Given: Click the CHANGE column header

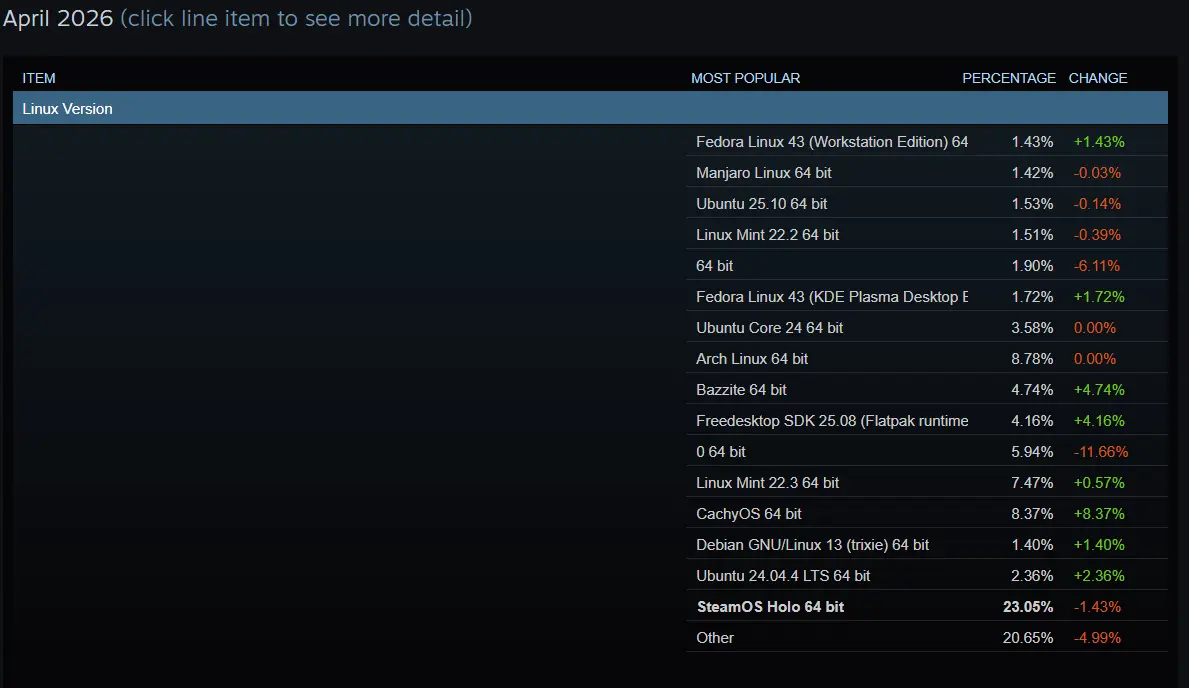Looking at the screenshot, I should 1098,78.
